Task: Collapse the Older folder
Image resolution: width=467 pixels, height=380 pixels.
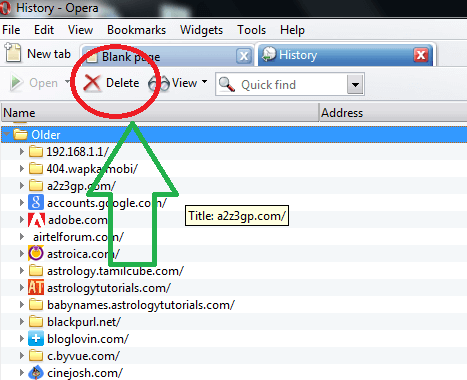Action: tap(6, 134)
